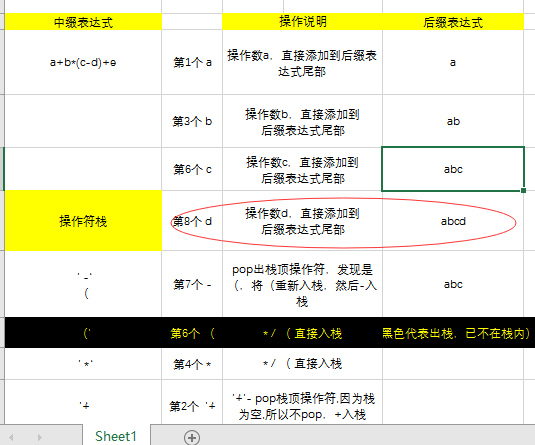Select the '第1个 a' cell
Screen dimensions: 535x445
point(192,62)
